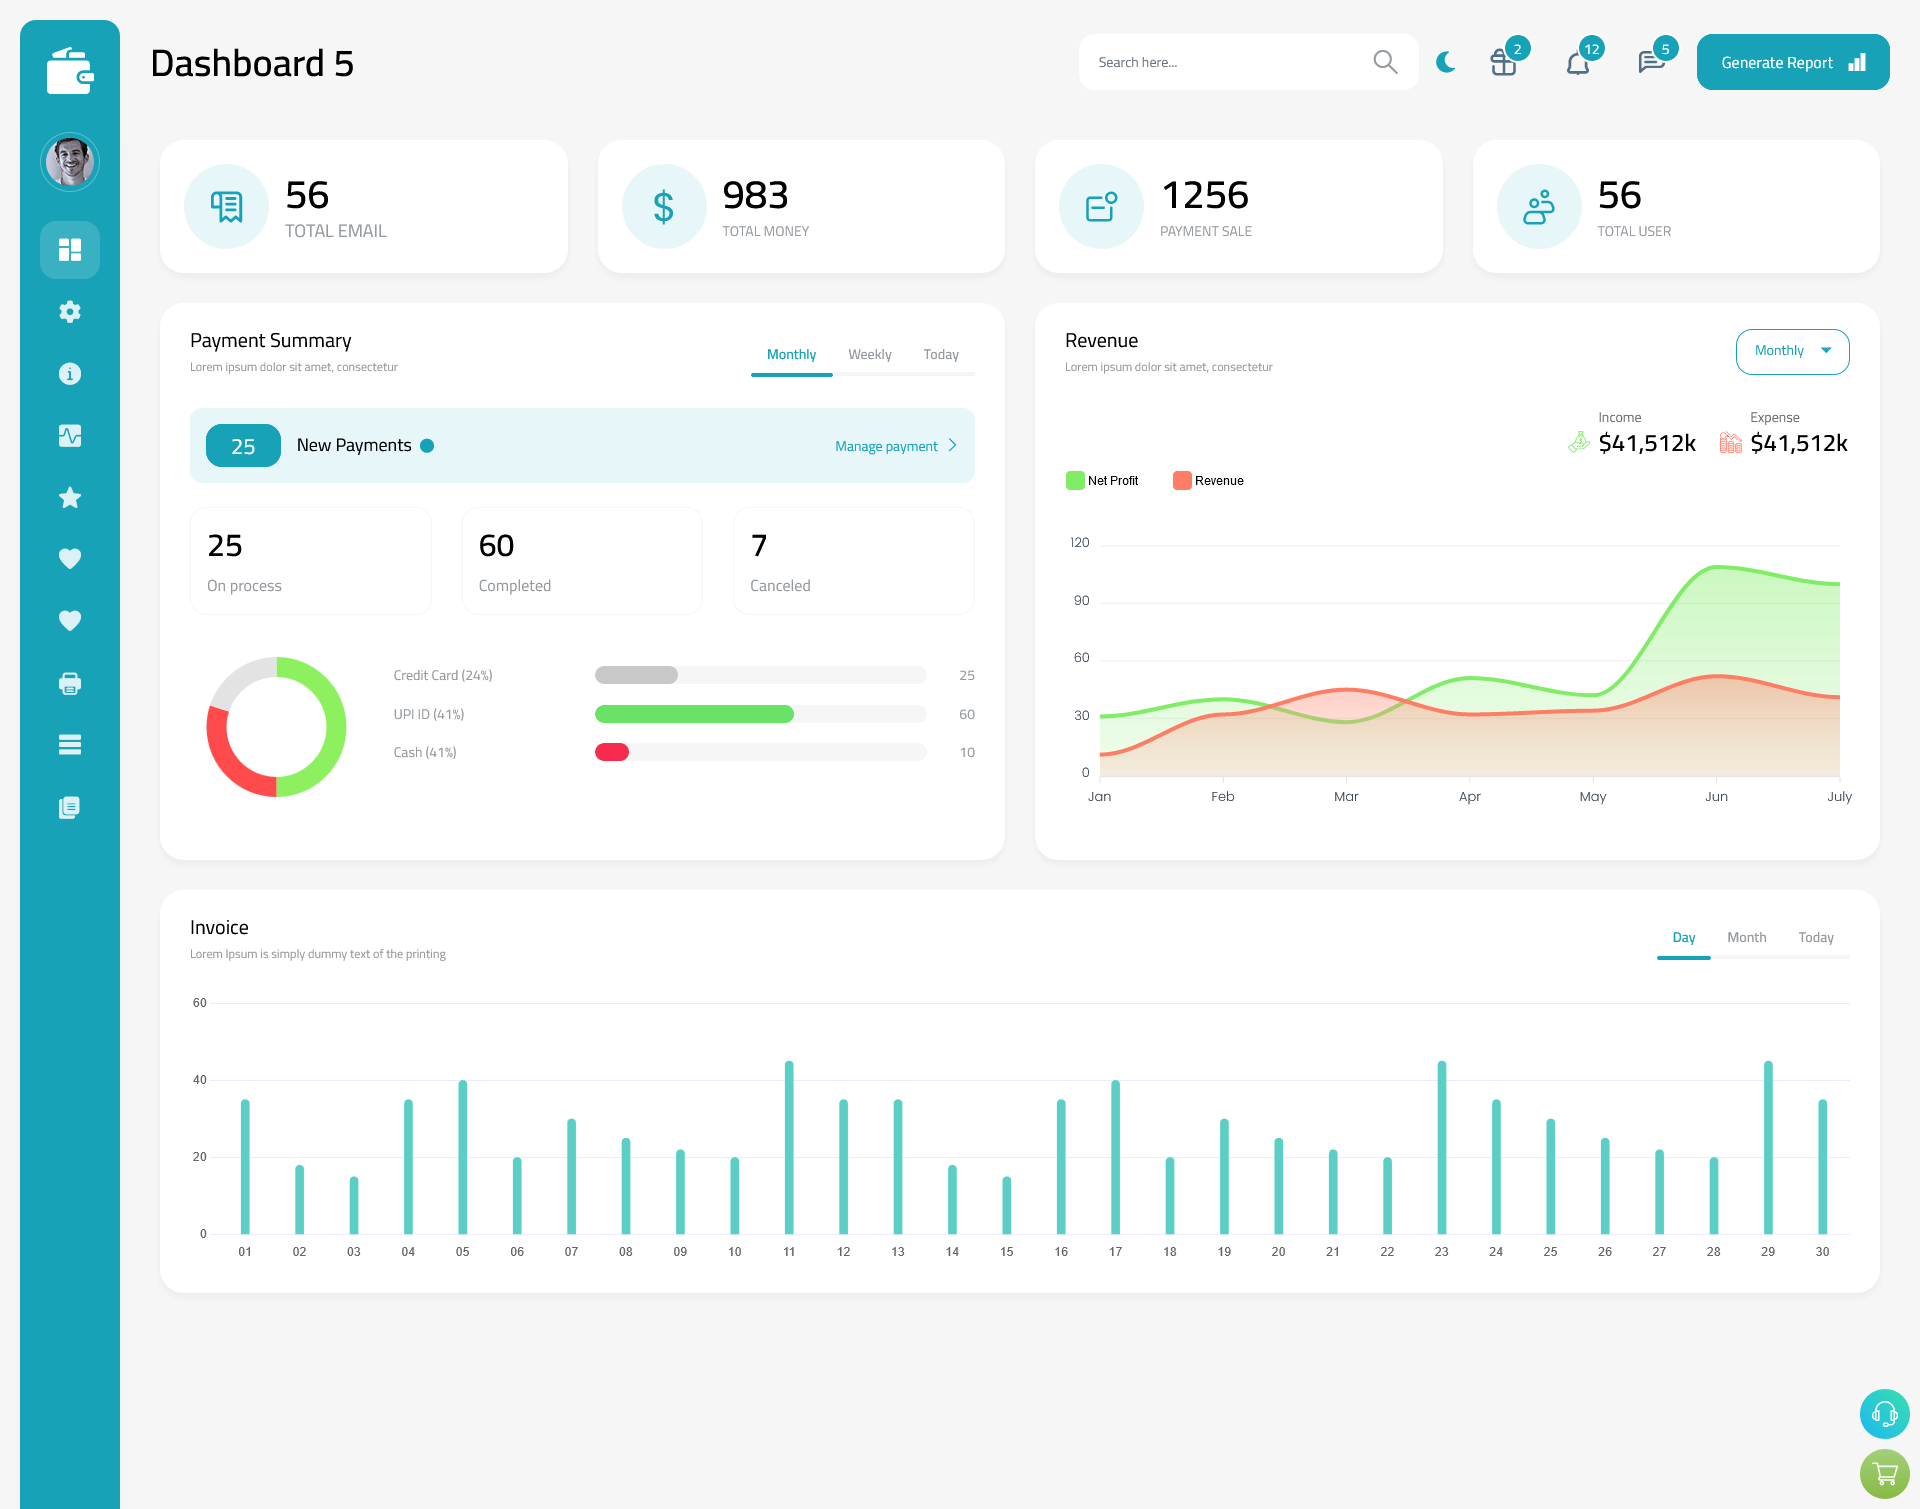Select the Day tab in Invoice section
Screen dimensions: 1920x1509
tap(1683, 937)
